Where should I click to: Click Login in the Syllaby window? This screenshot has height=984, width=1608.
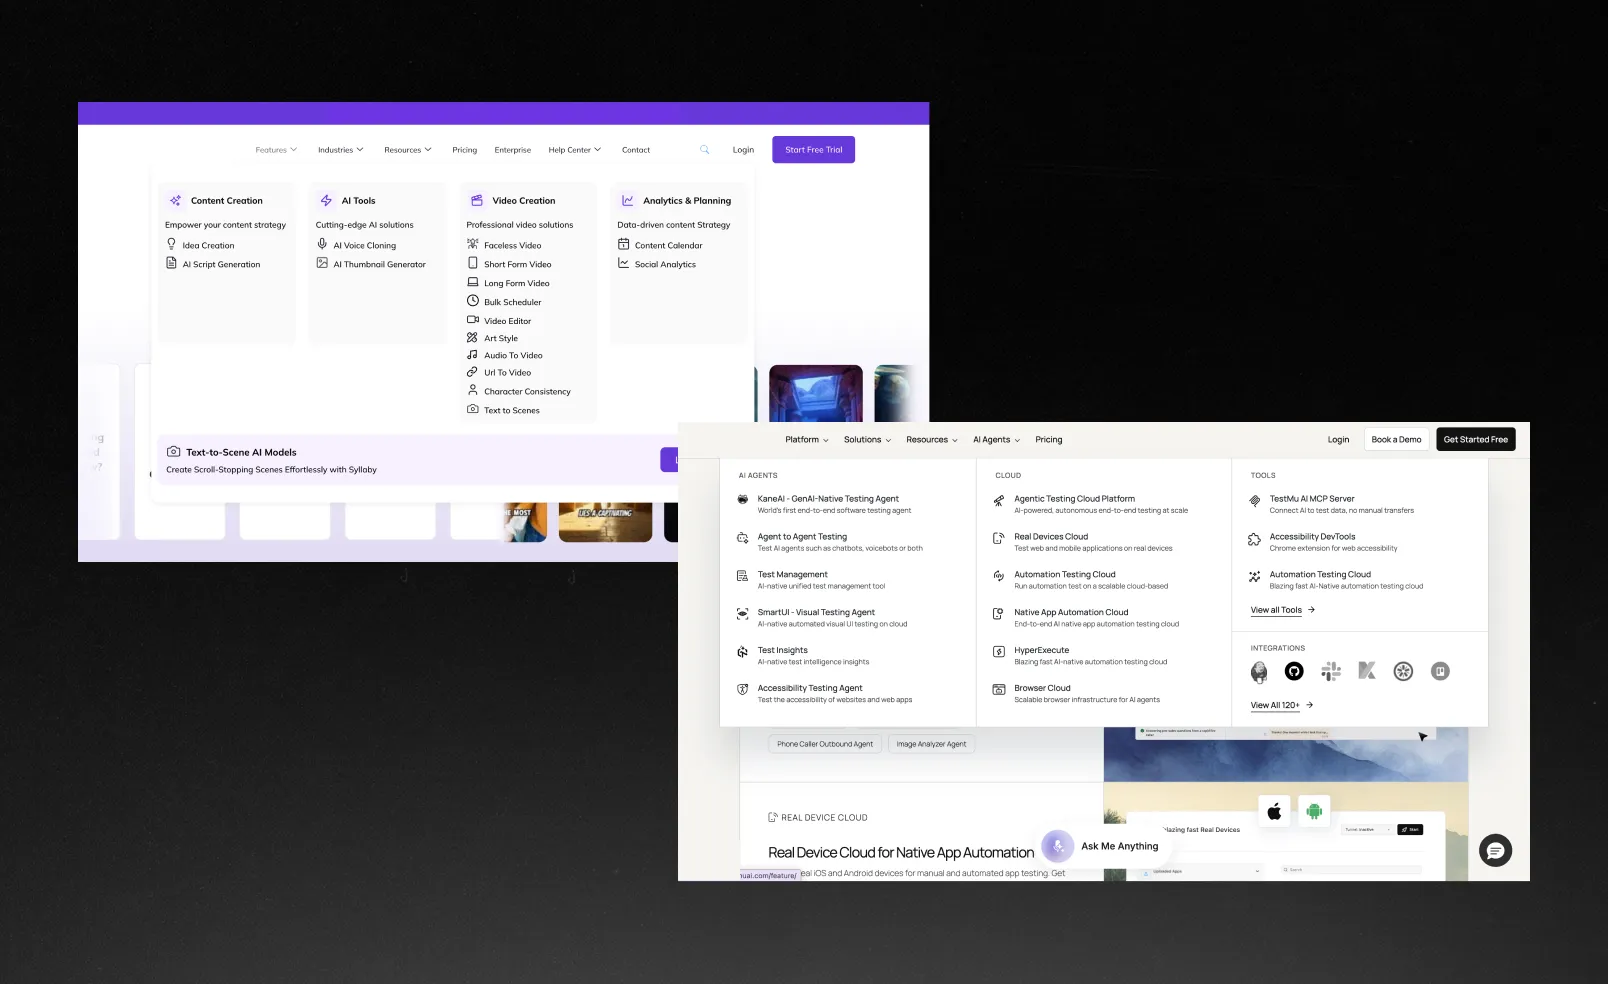743,150
